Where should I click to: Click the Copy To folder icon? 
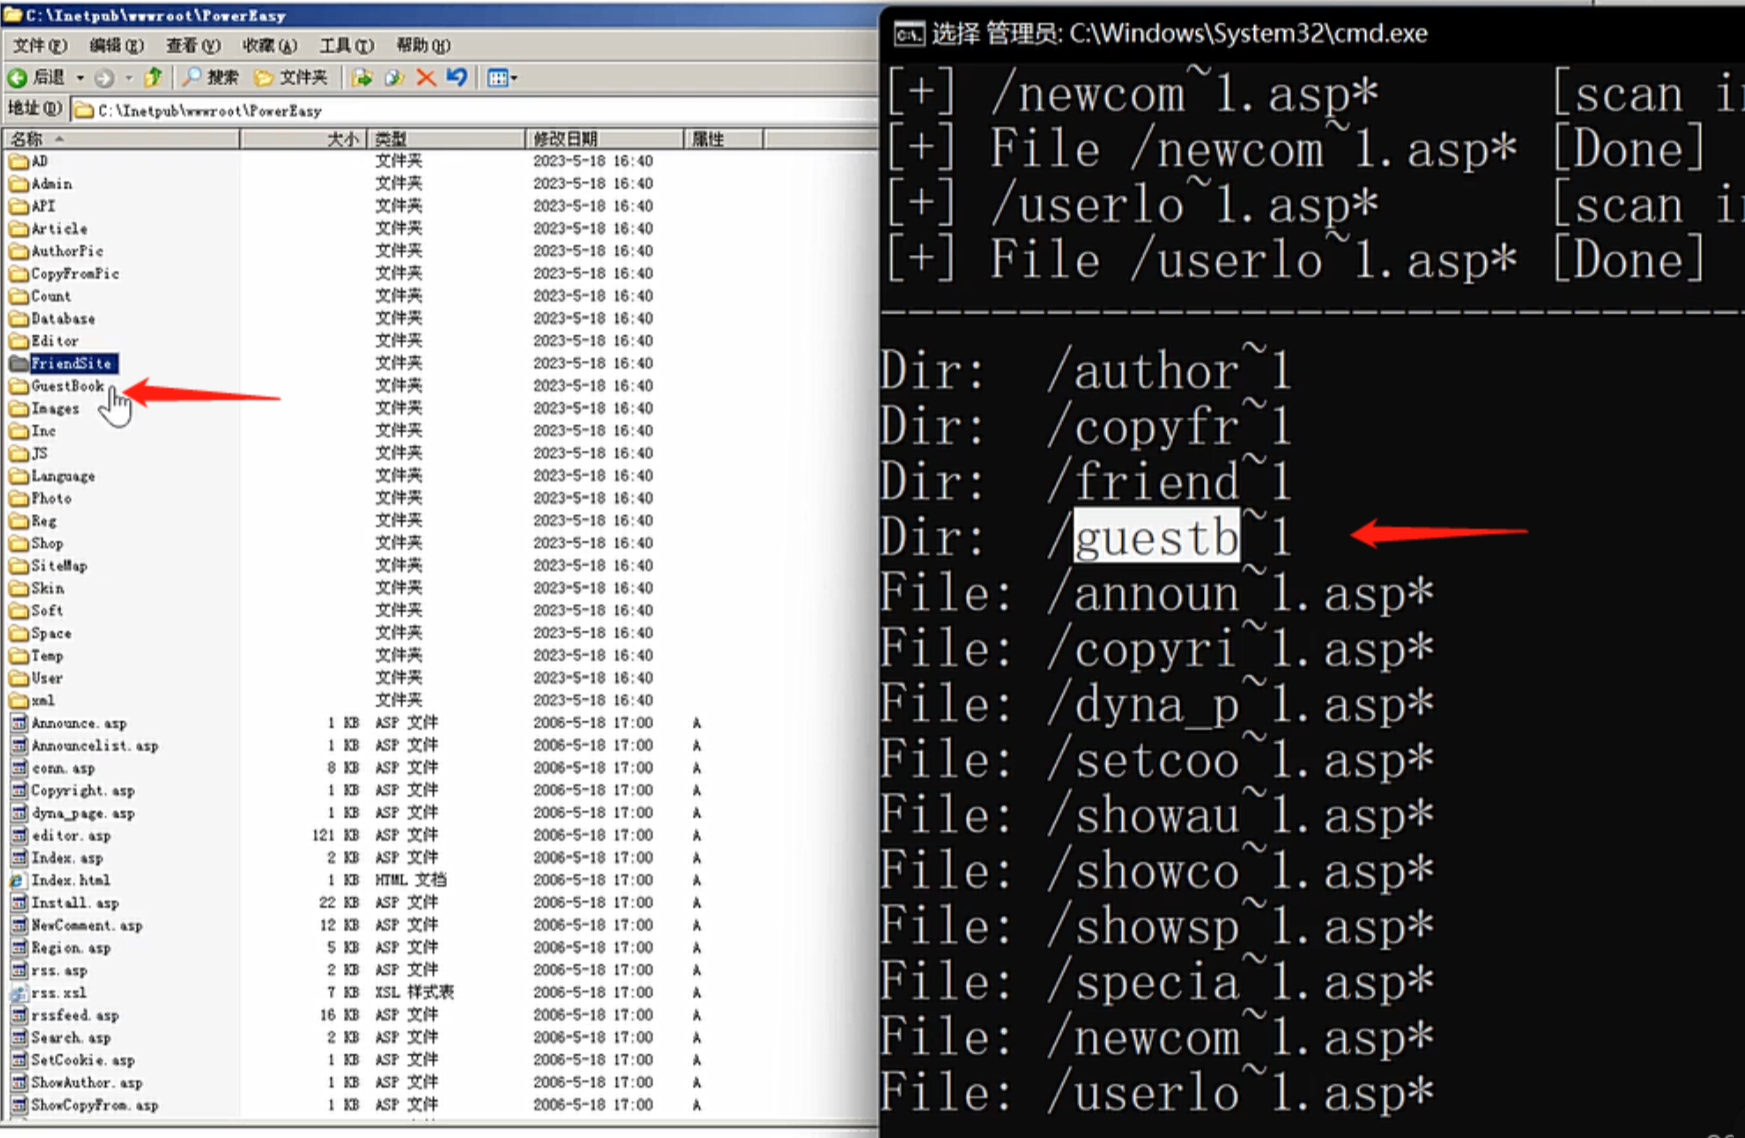point(394,77)
